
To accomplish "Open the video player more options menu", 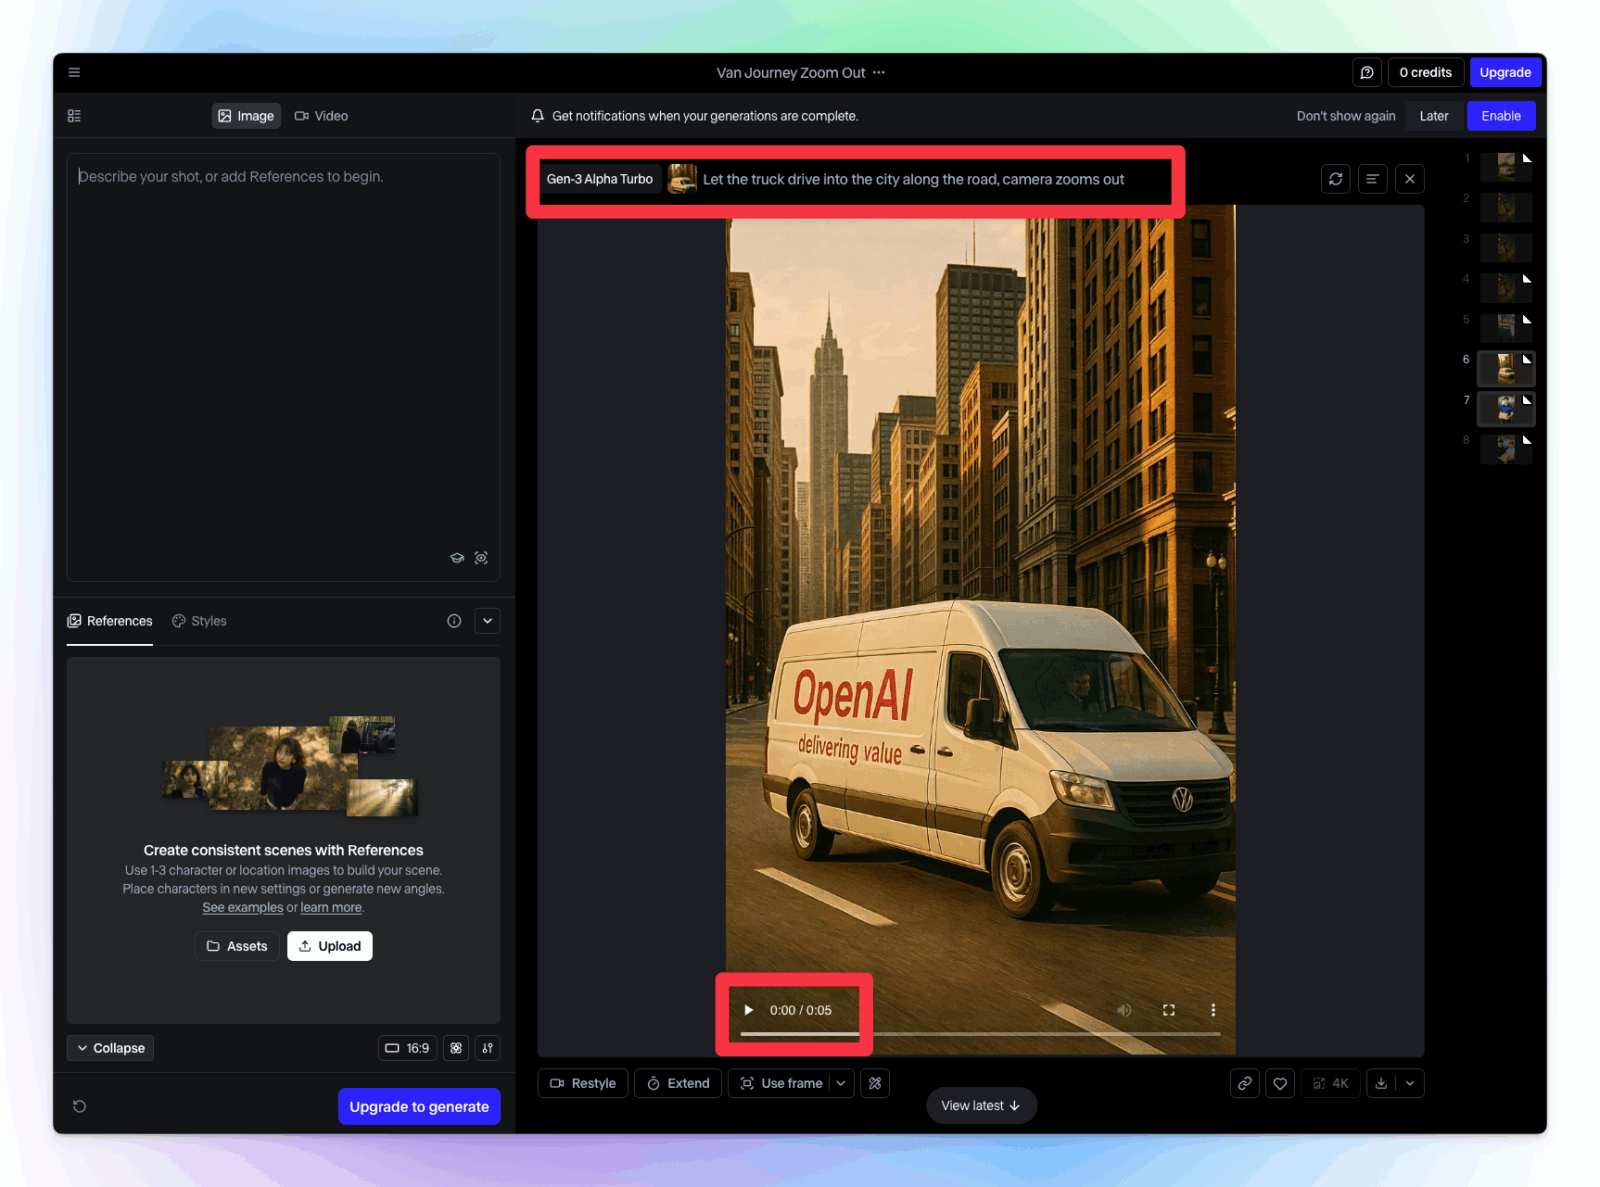I will point(1213,1010).
